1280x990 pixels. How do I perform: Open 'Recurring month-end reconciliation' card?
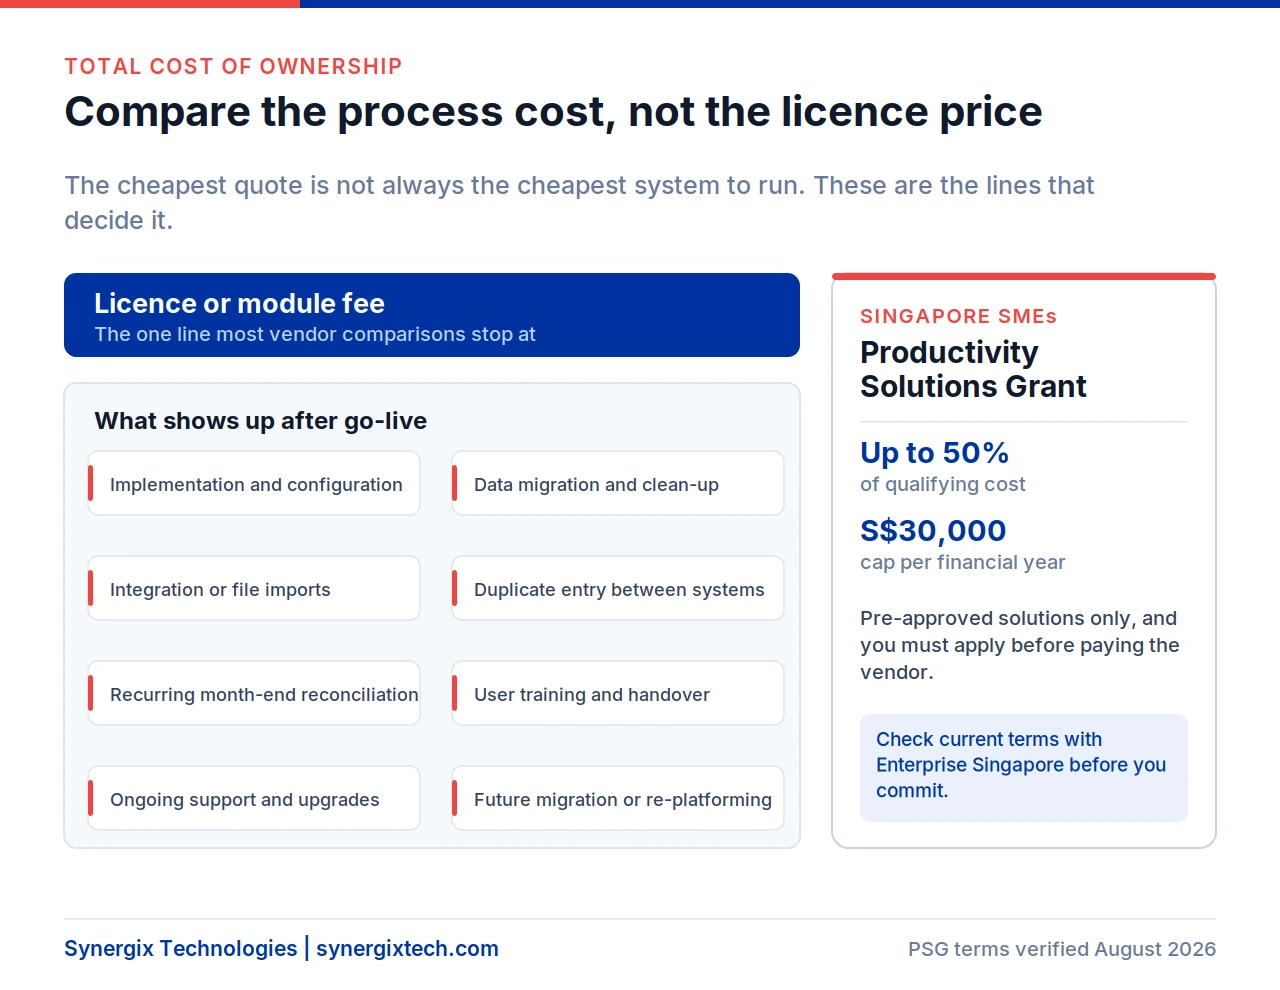point(254,693)
